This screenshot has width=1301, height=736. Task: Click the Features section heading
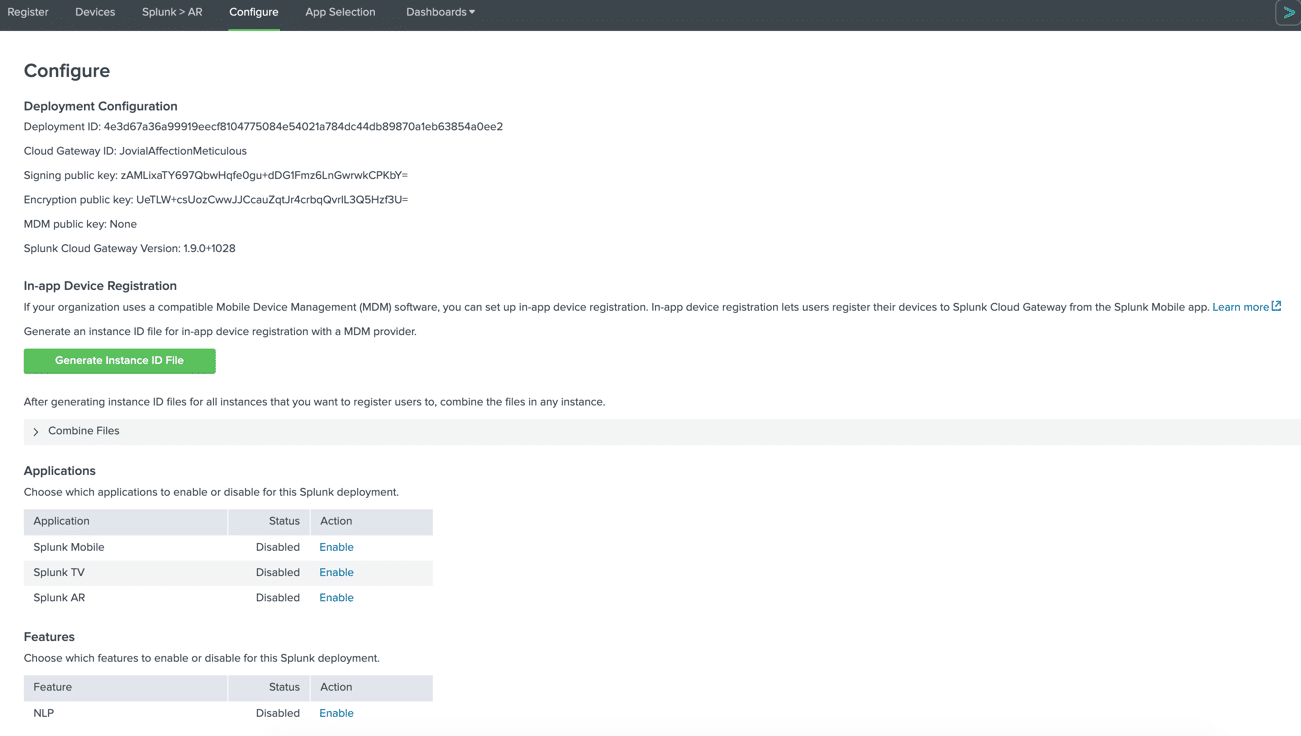[49, 637]
